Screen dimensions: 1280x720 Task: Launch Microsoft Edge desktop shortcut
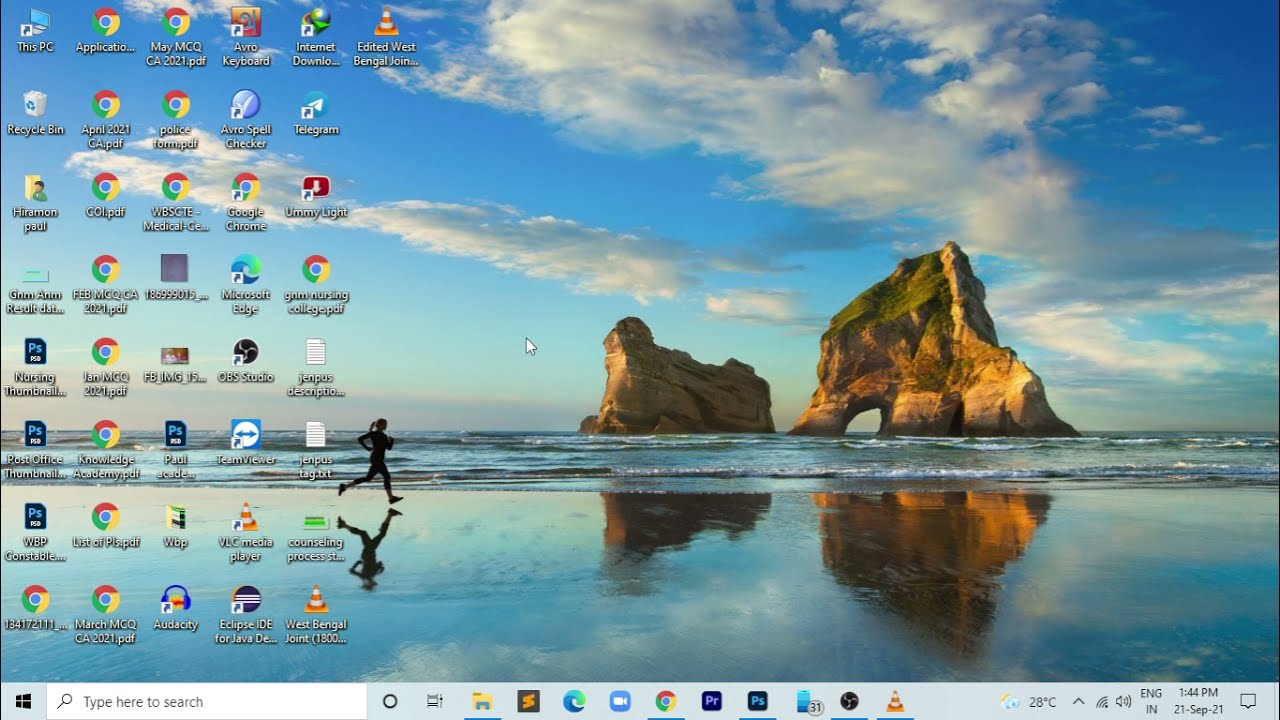coord(246,285)
